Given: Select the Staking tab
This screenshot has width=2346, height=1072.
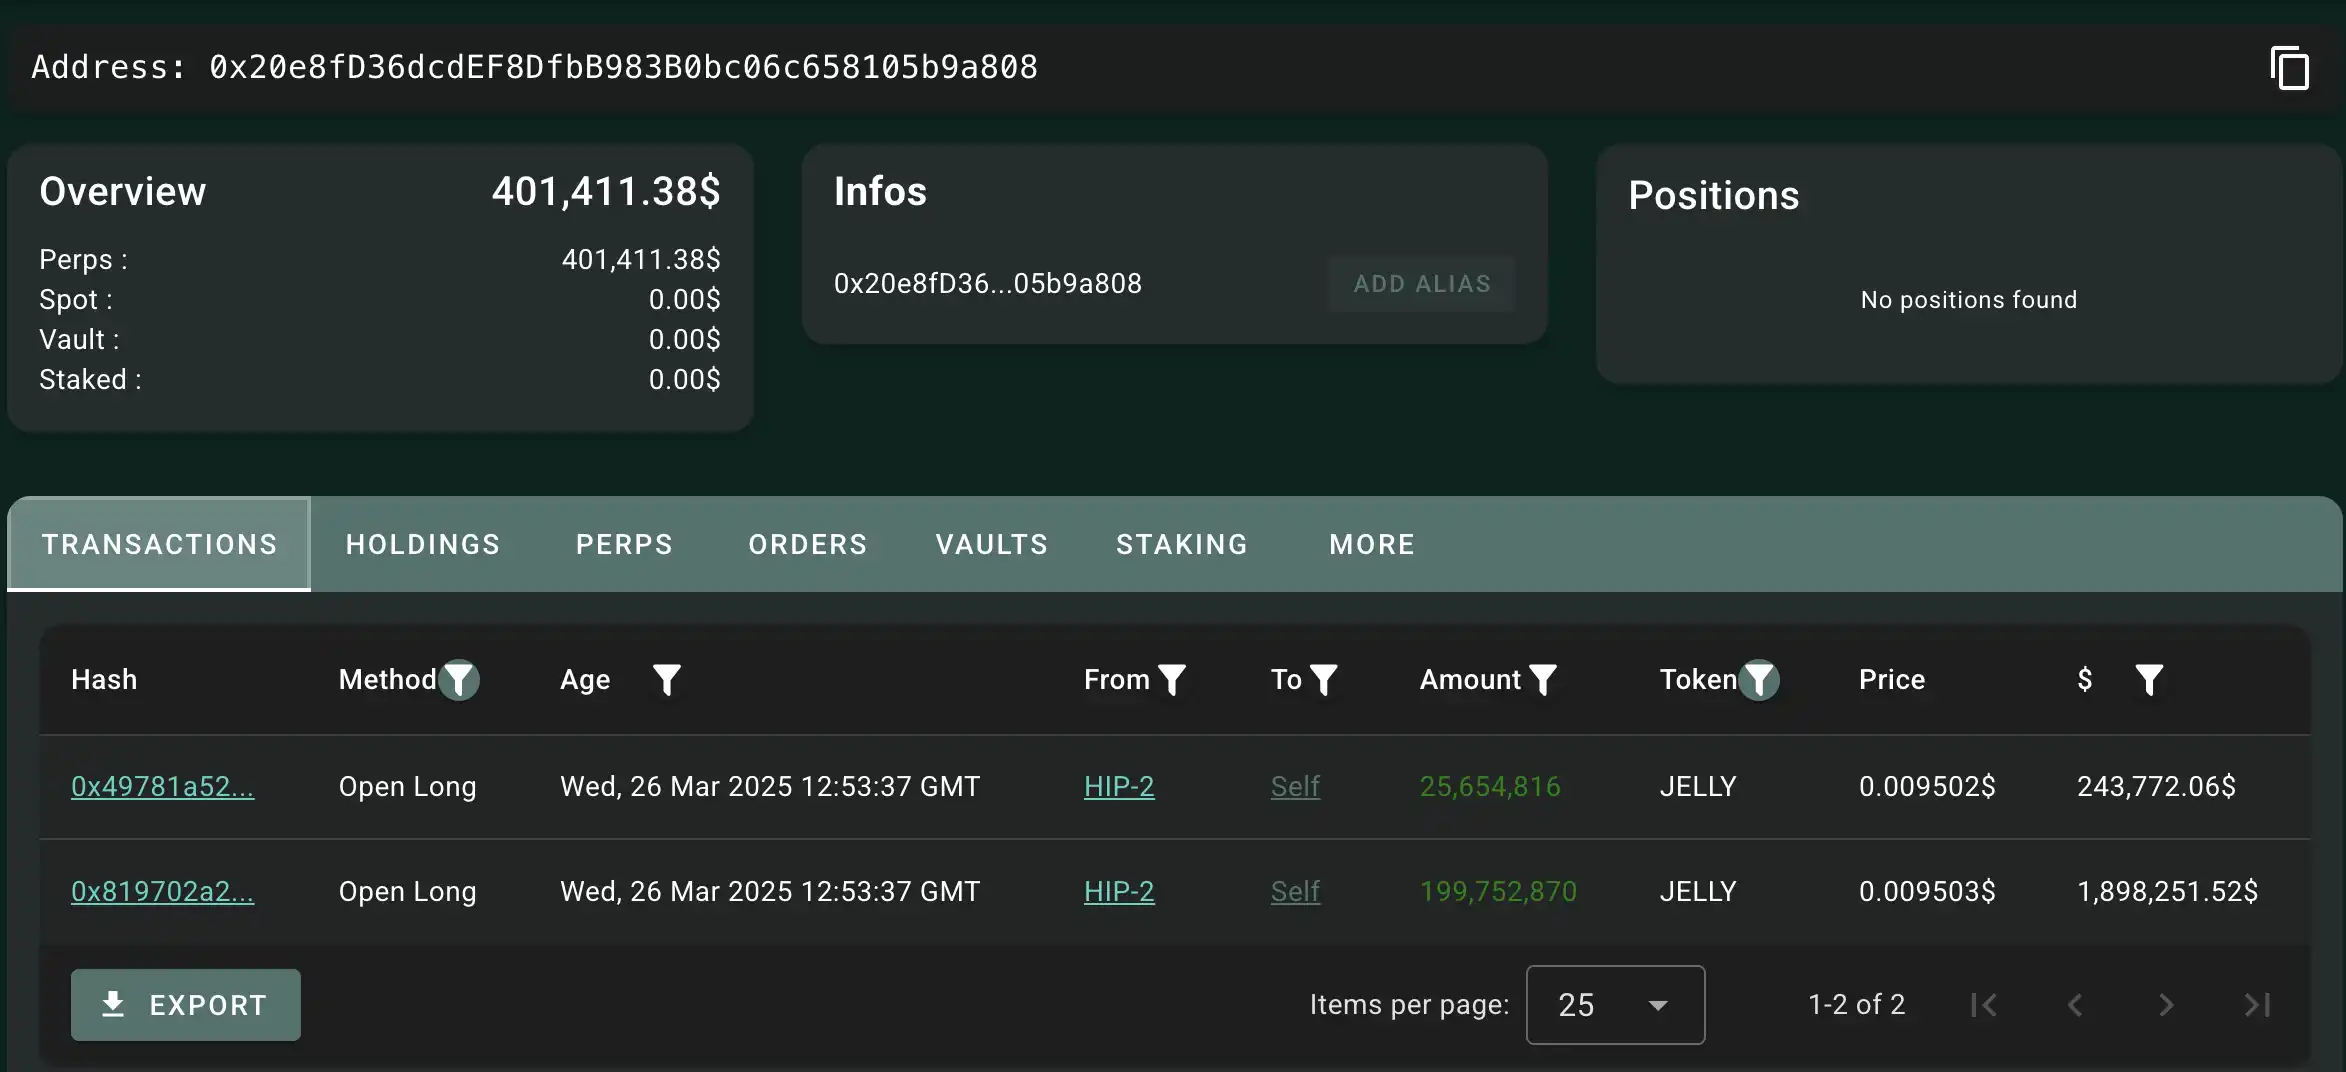Looking at the screenshot, I should (x=1181, y=544).
